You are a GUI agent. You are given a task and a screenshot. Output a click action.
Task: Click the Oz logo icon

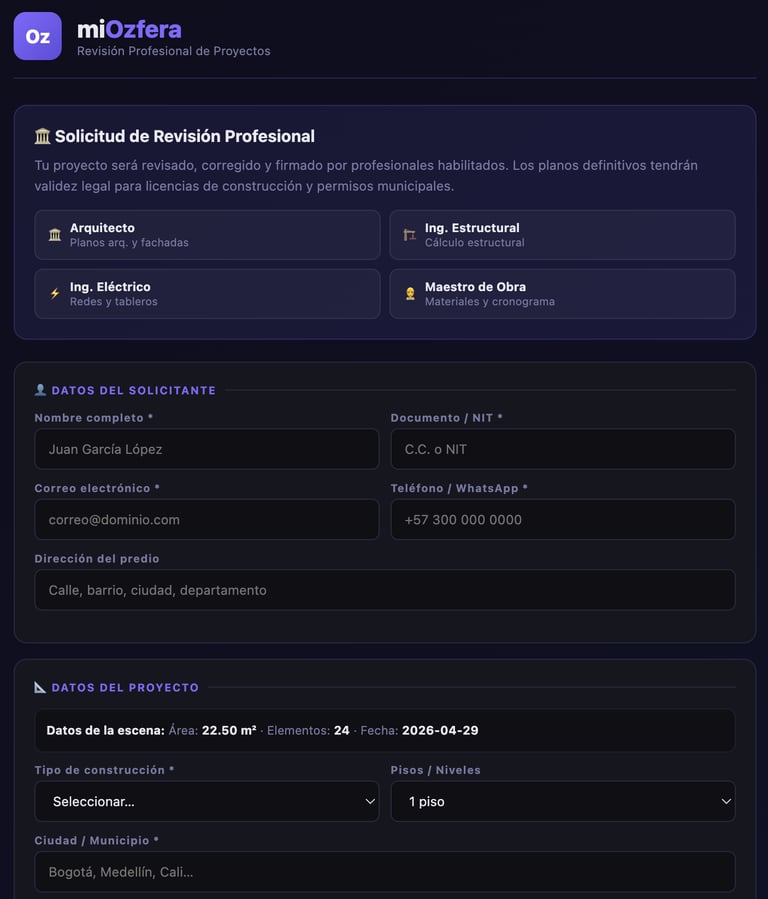tap(38, 36)
